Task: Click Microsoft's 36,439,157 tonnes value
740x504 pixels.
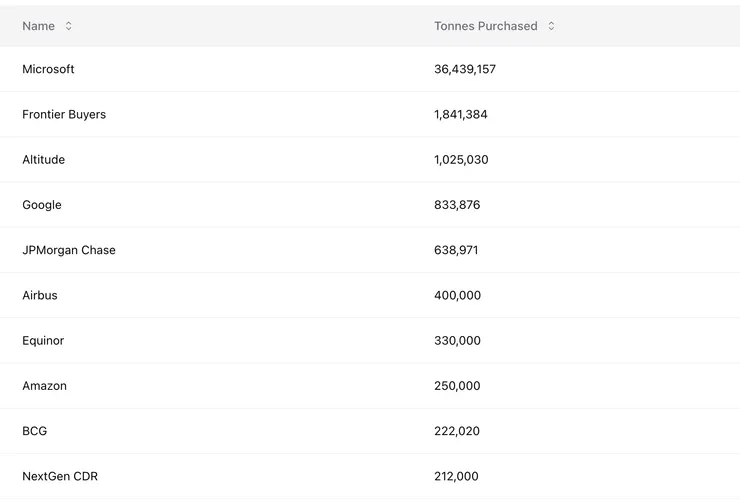Action: [465, 69]
